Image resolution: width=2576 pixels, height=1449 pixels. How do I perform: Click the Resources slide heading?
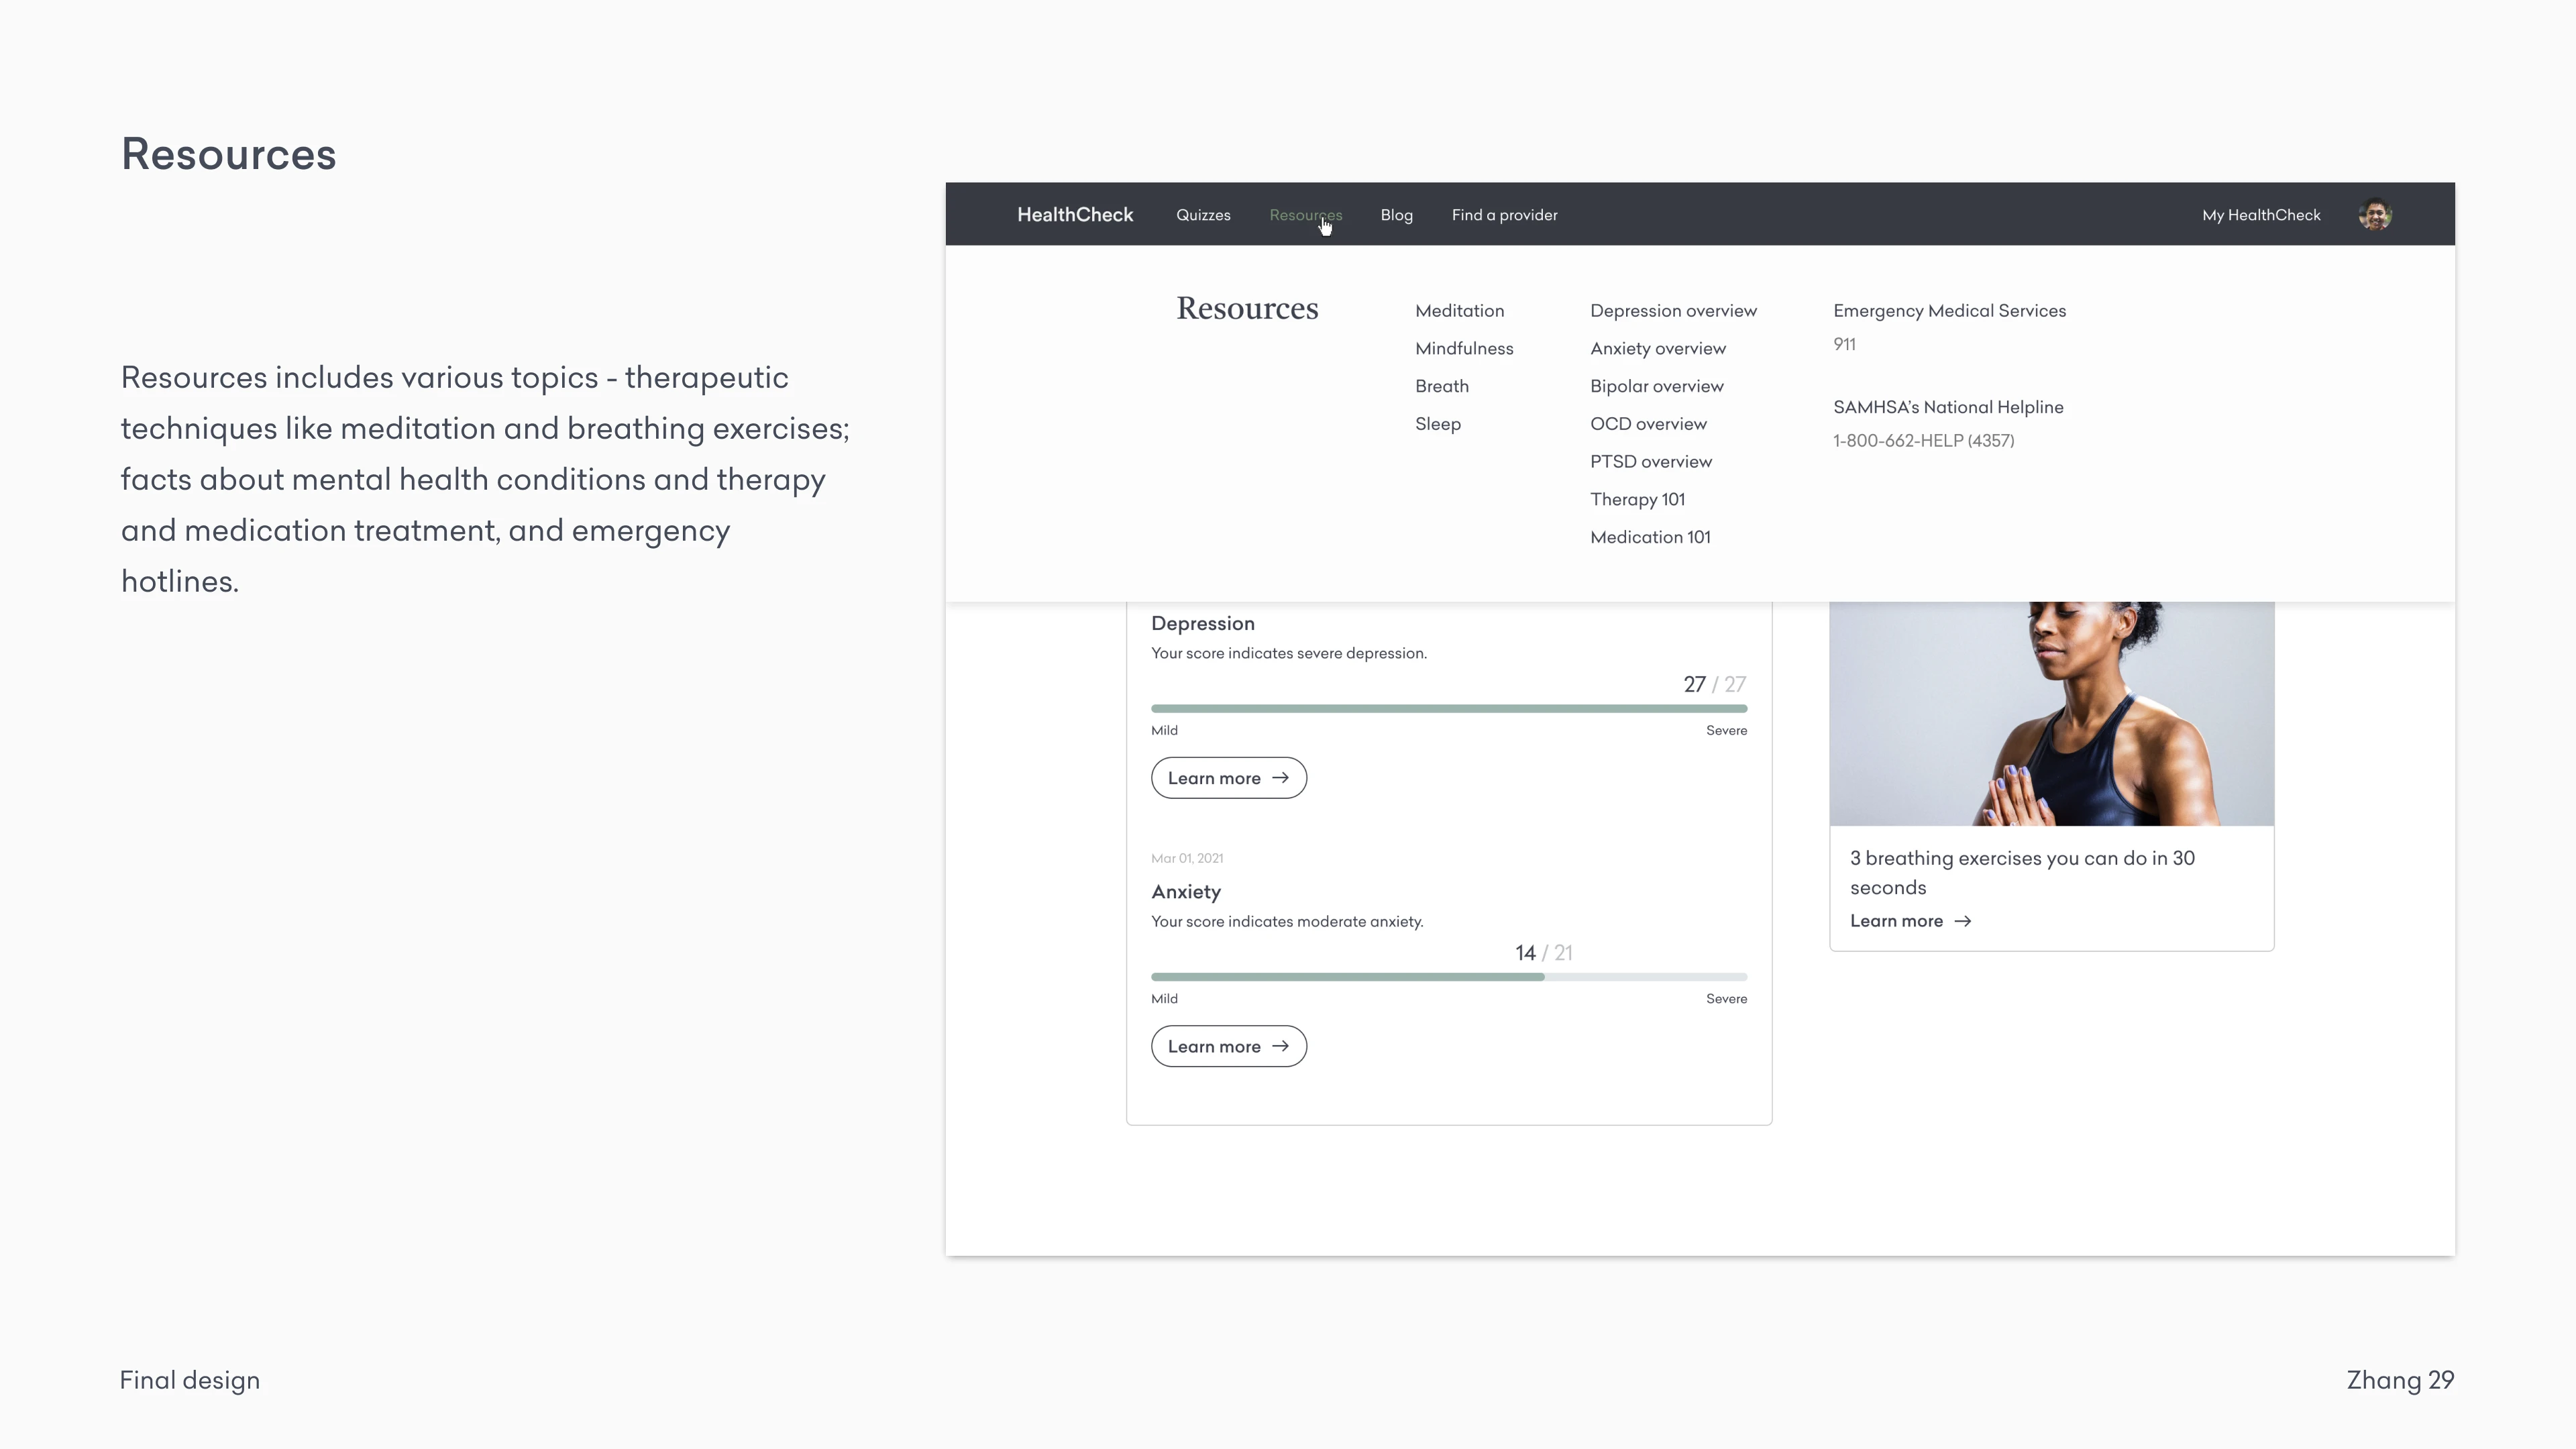pyautogui.click(x=228, y=154)
